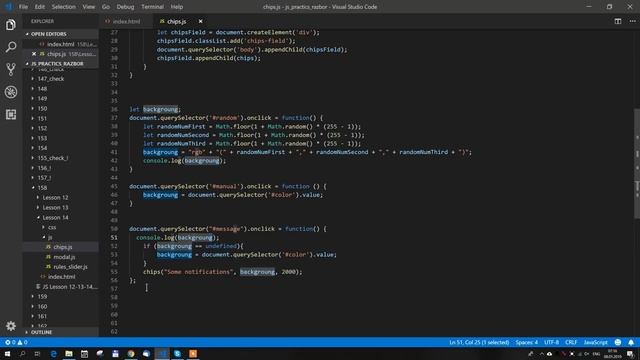This screenshot has height=360, width=640.
Task: Open the Windows Start menu
Action: coord(7,353)
